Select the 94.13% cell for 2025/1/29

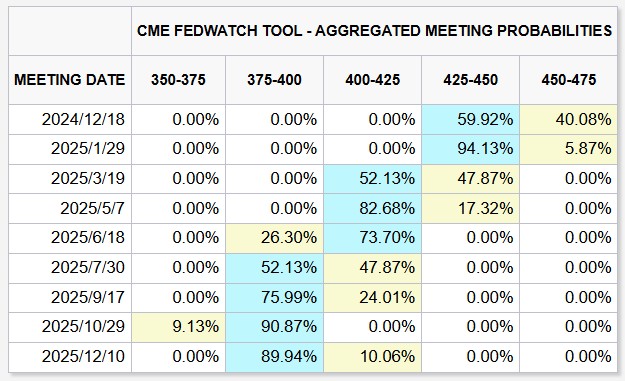tap(470, 149)
